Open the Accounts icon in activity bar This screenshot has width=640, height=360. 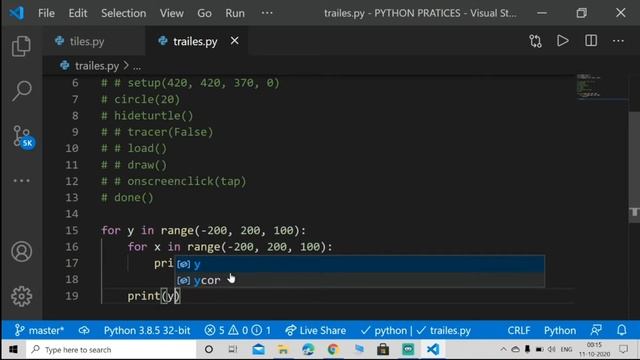tap(21, 251)
